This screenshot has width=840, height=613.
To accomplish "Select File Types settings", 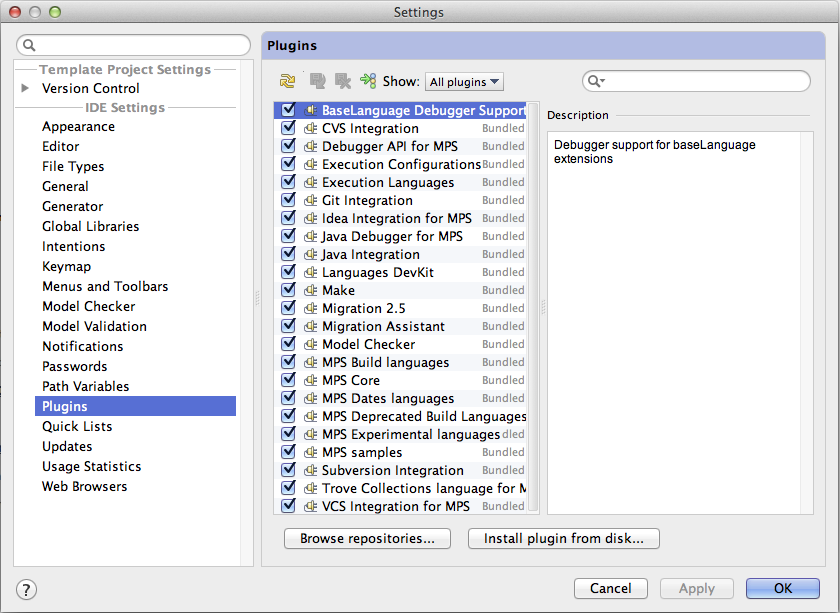I will (73, 167).
